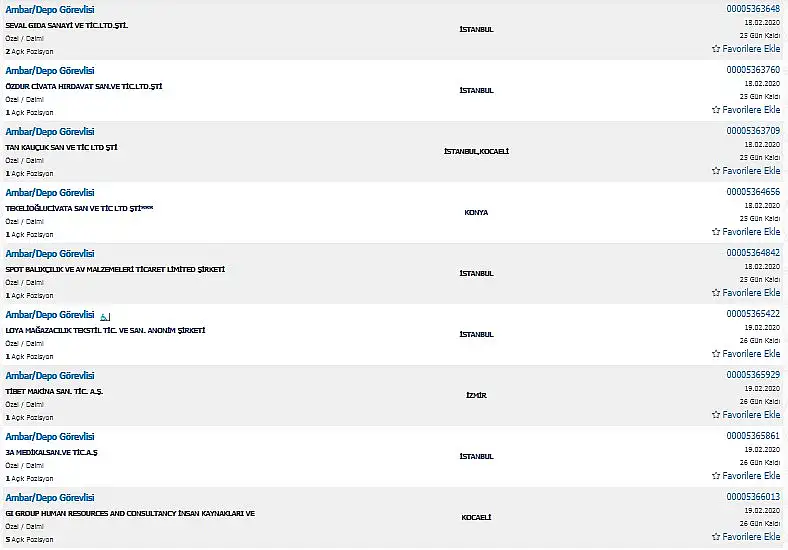This screenshot has height=550, width=788.
Task: Open job listing number 00005366013
Action: [x=753, y=497]
